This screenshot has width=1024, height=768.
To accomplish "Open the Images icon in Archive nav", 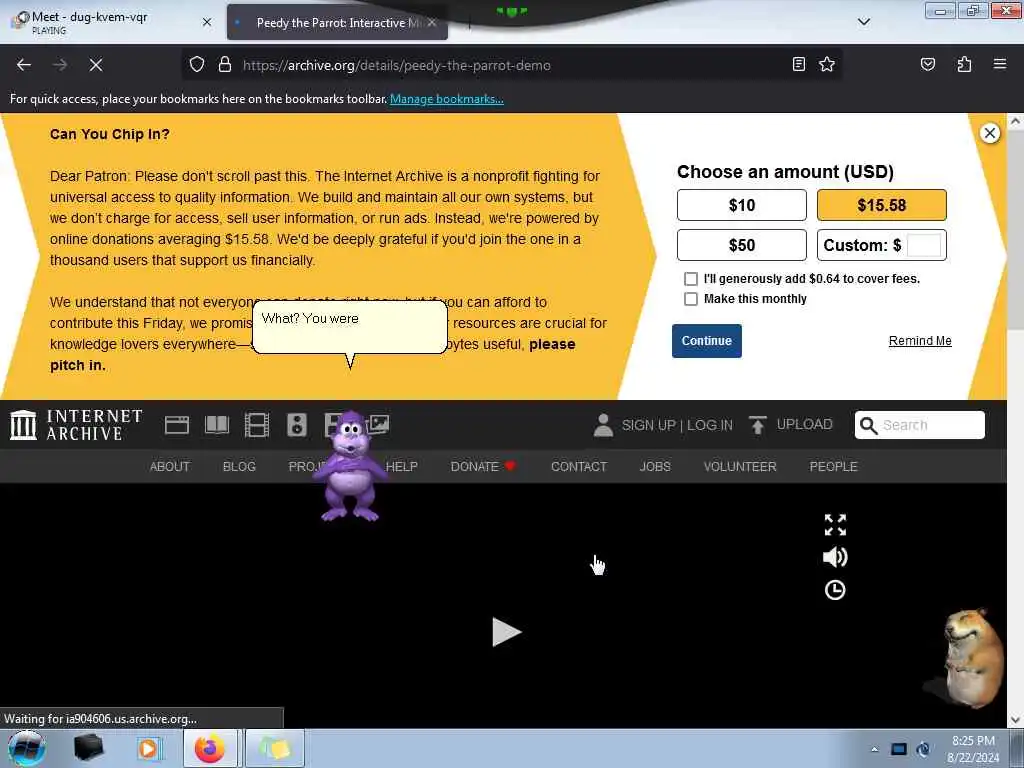I will pyautogui.click(x=378, y=424).
